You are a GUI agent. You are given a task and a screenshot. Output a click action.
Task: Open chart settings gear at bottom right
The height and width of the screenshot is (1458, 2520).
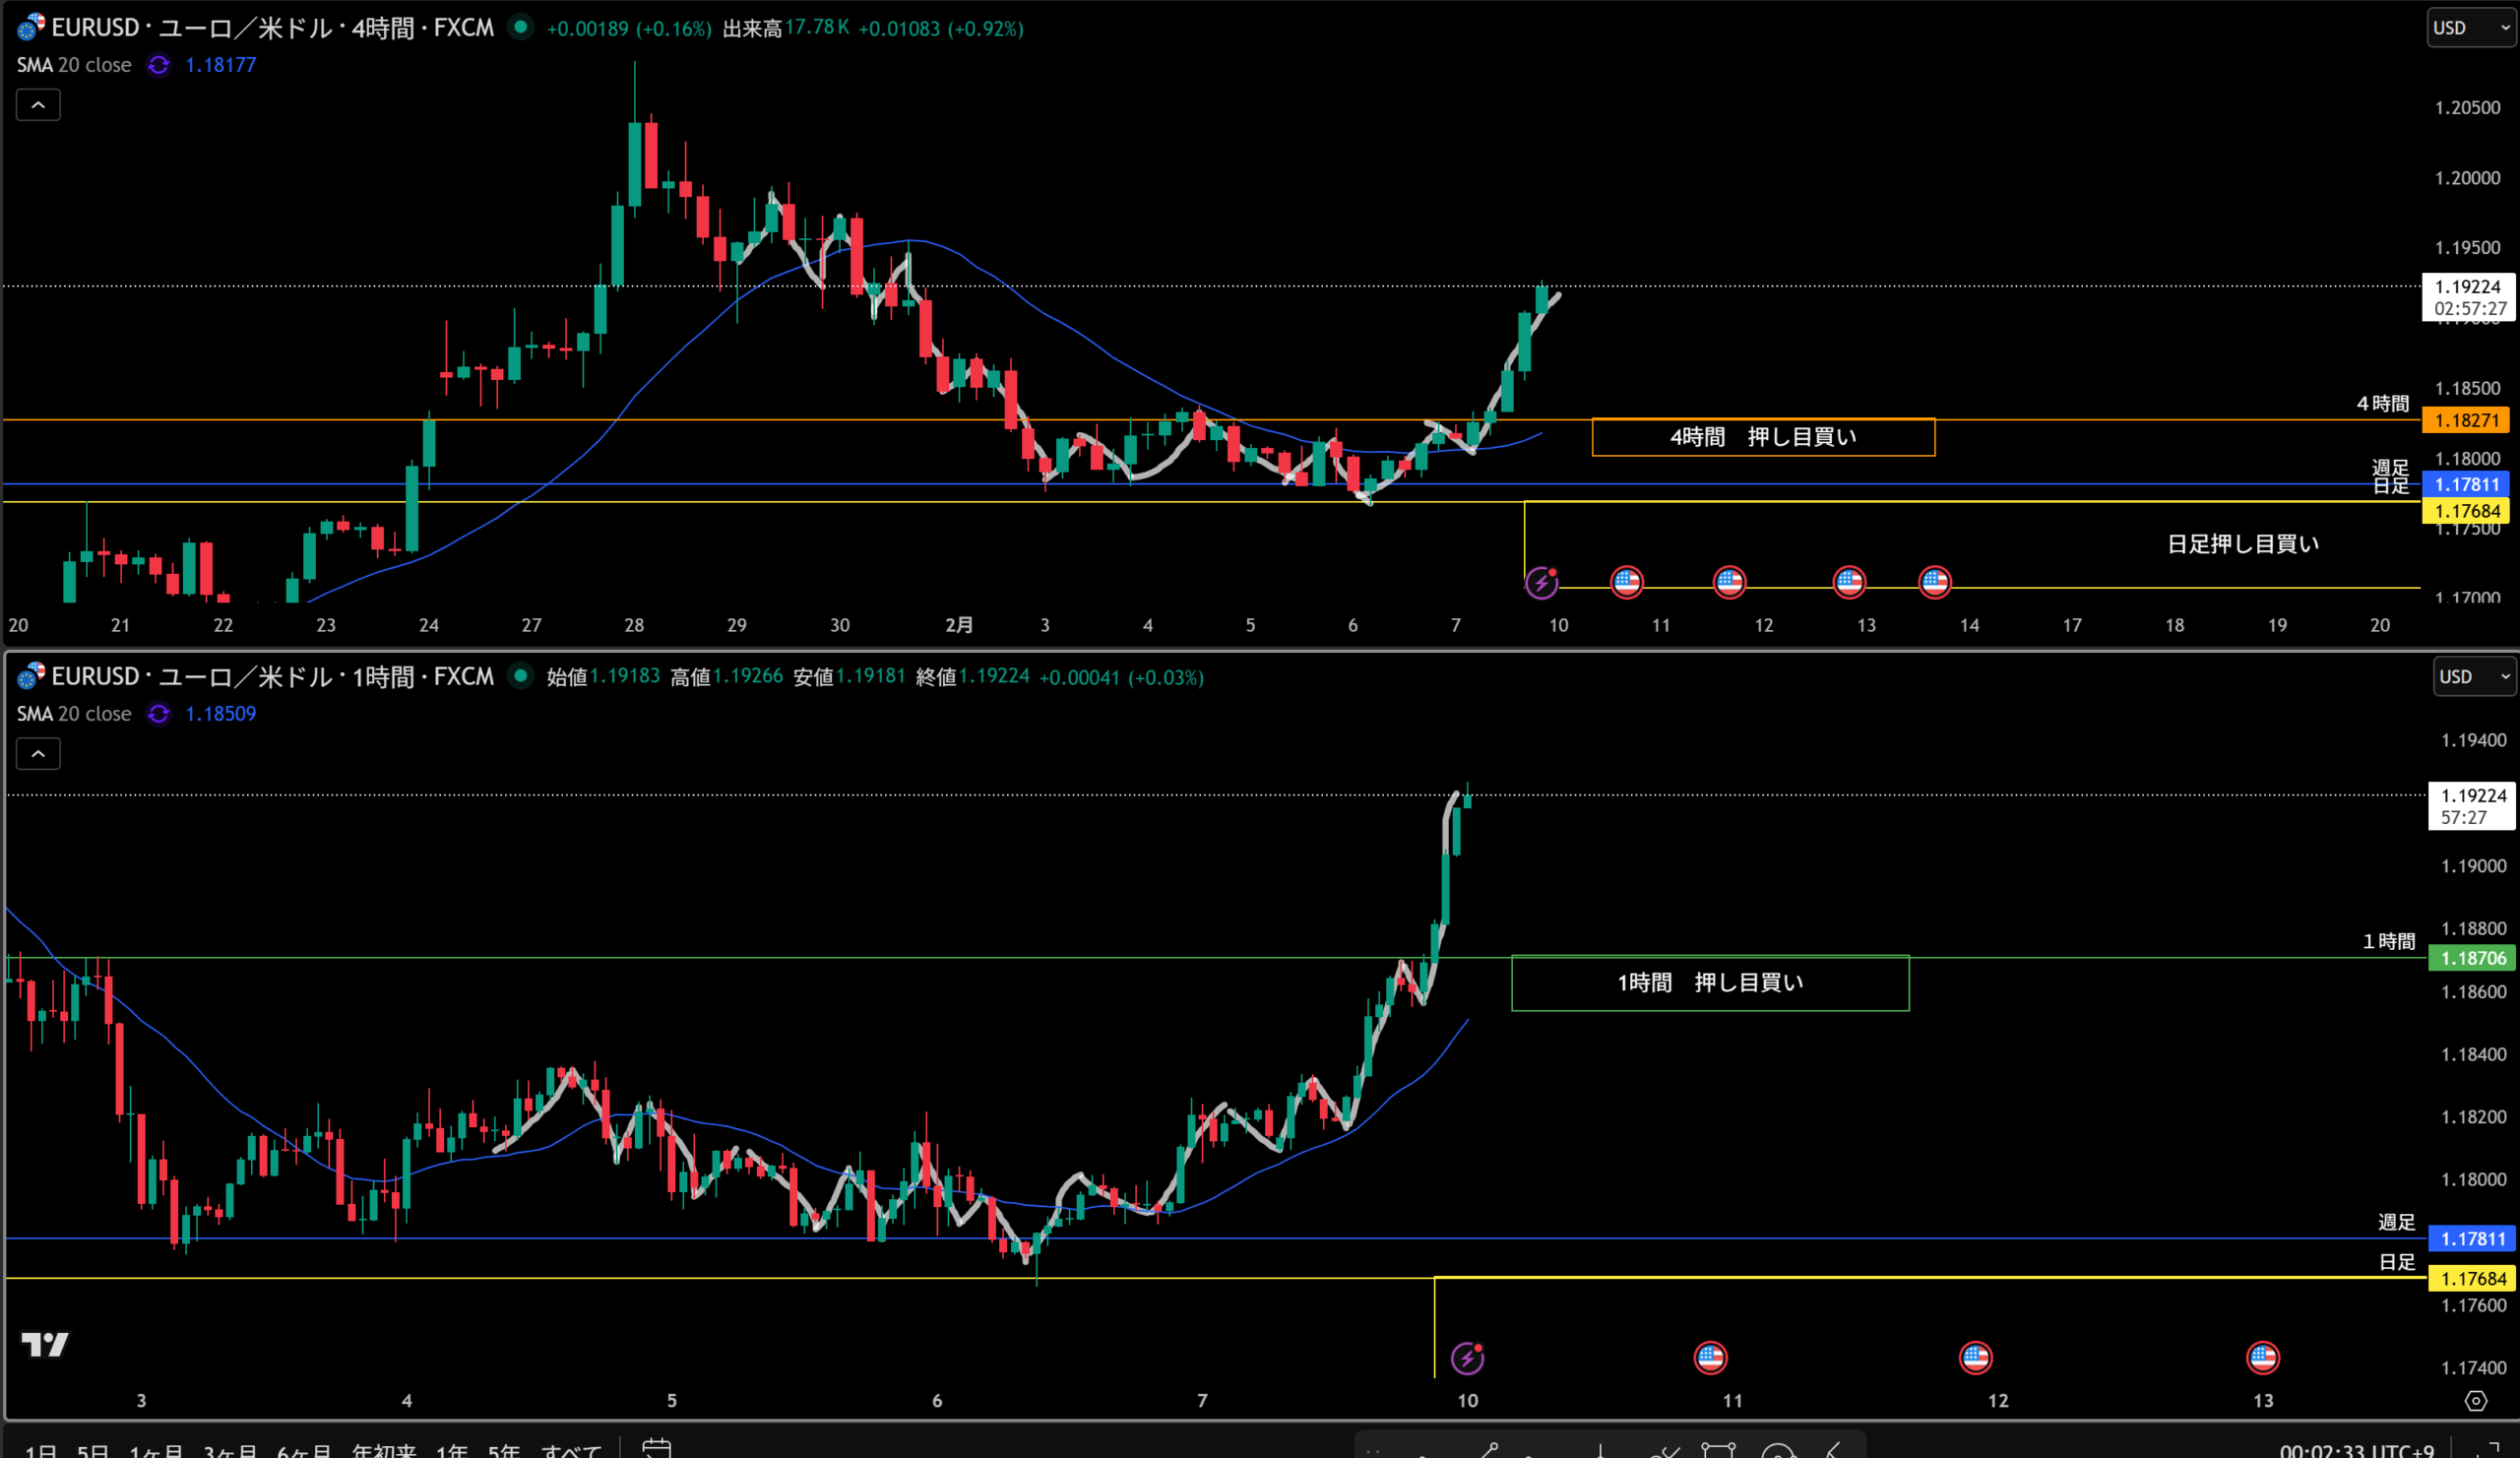pos(2475,1401)
